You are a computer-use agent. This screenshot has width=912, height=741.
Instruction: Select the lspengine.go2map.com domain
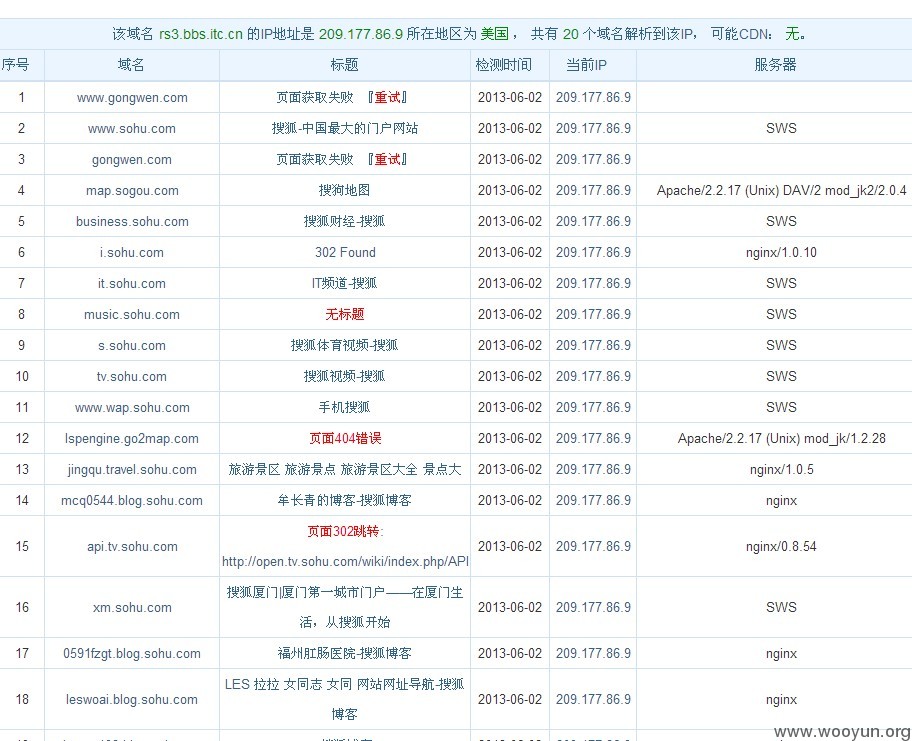(x=132, y=439)
